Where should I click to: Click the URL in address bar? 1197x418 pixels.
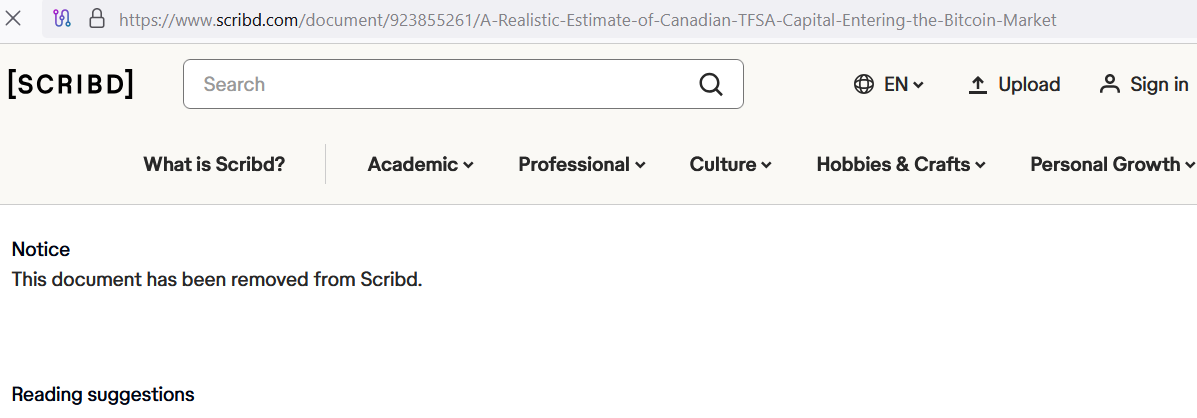(x=587, y=19)
